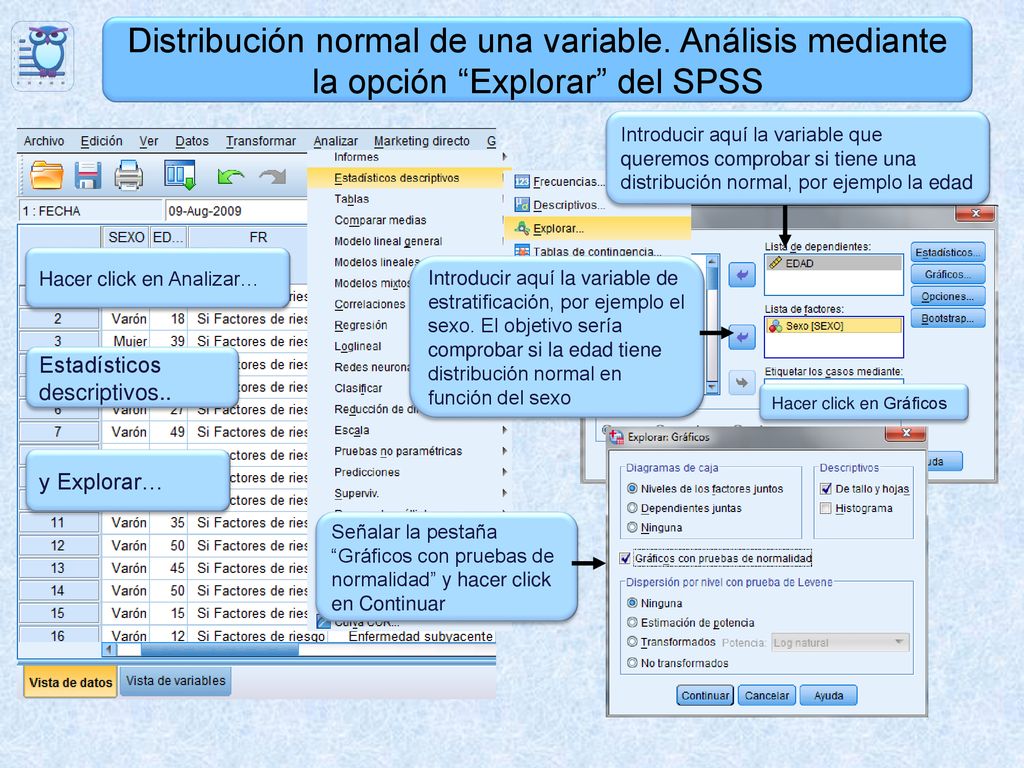This screenshot has width=1024, height=768.
Task: Expand the Superviv. submenu arrow
Action: [505, 492]
